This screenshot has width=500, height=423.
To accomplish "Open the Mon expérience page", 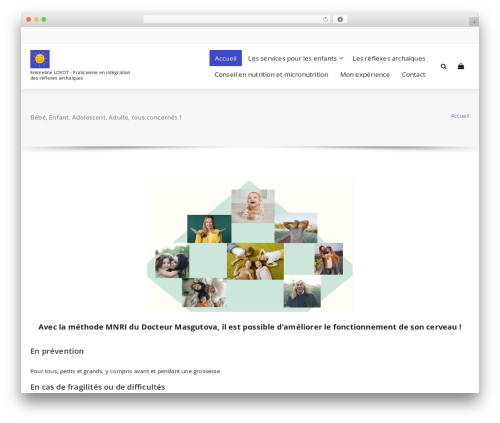I will [x=365, y=74].
